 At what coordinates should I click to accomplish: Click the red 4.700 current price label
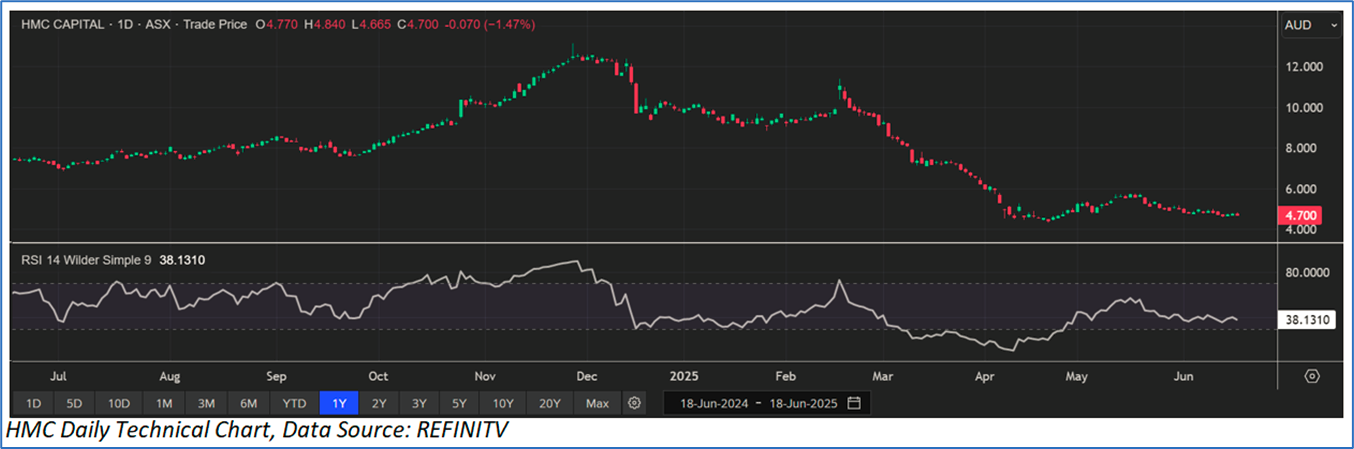pyautogui.click(x=1300, y=215)
